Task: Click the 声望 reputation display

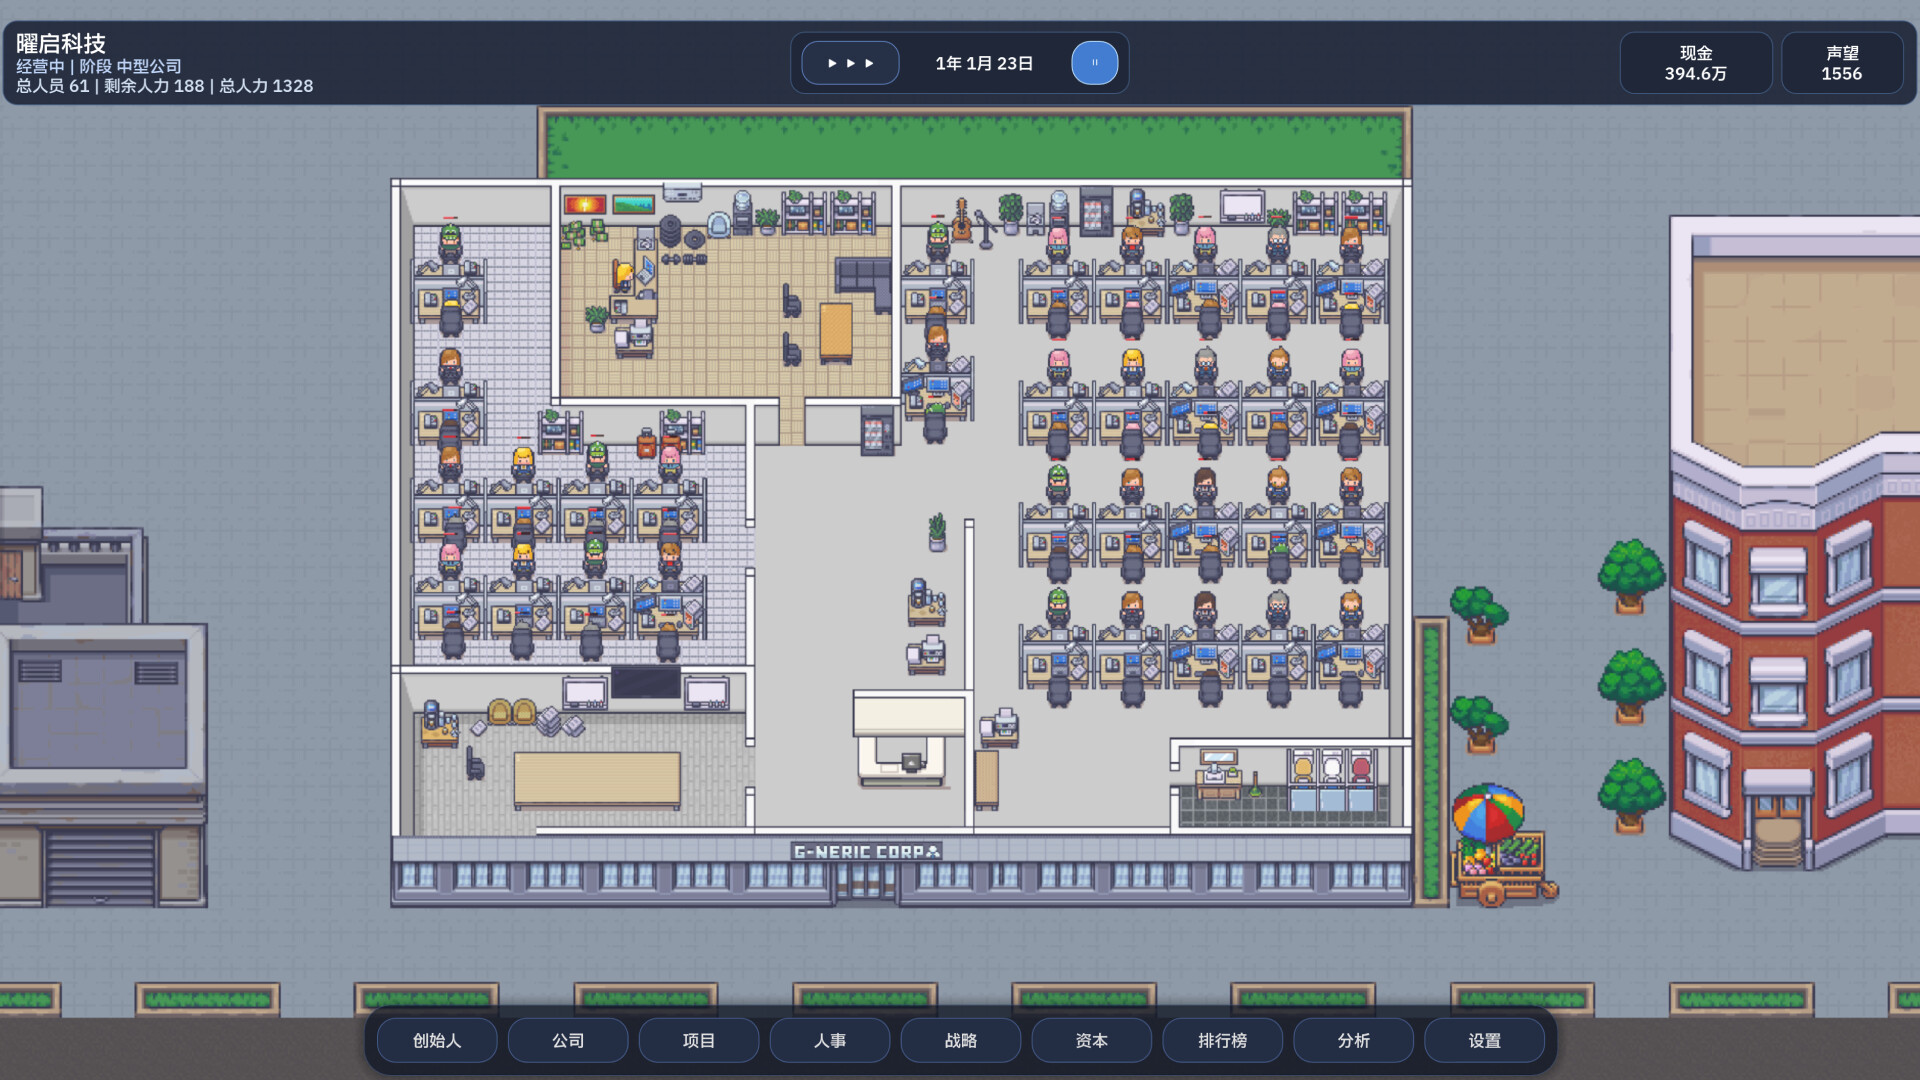Action: [x=1841, y=63]
